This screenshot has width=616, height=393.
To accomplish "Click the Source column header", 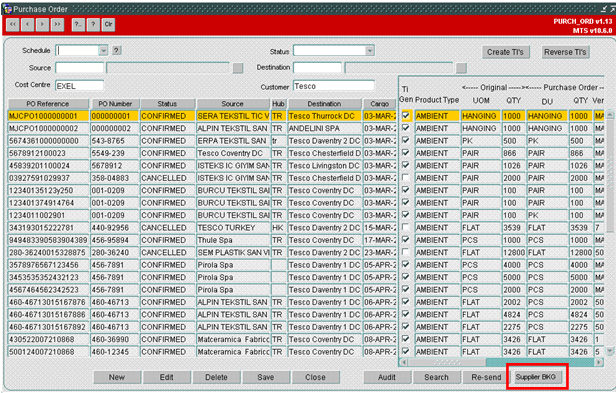I will pyautogui.click(x=233, y=104).
